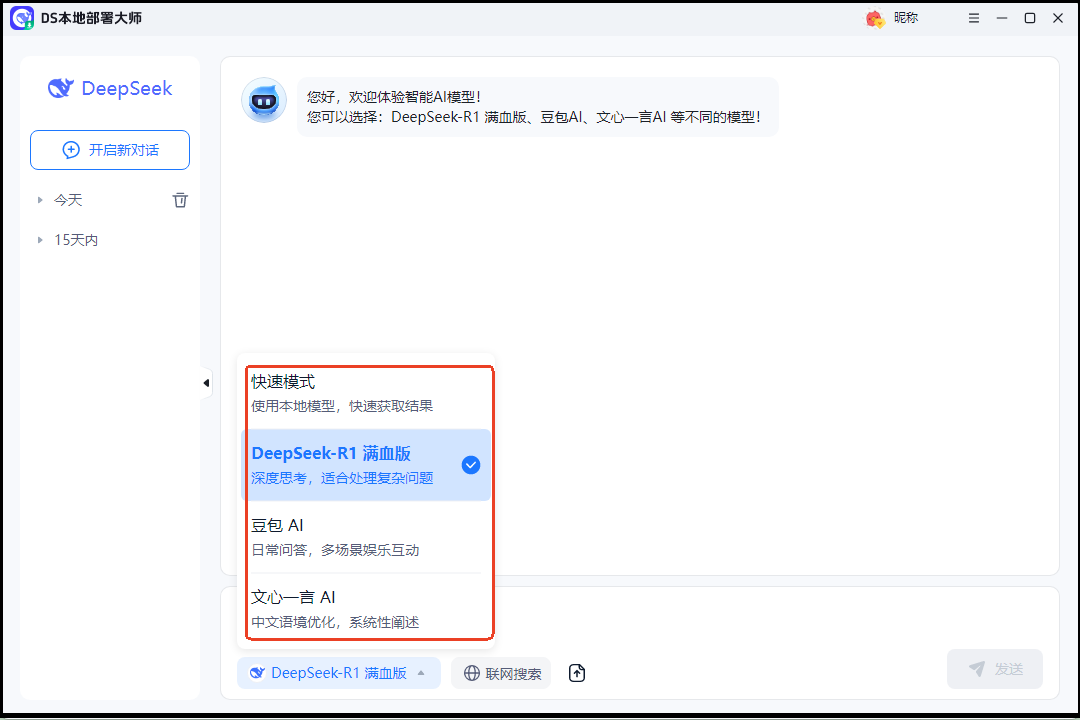Screen dimensions: 1080x720
Task: Click the file upload icon in the input bar
Action: [x=577, y=673]
